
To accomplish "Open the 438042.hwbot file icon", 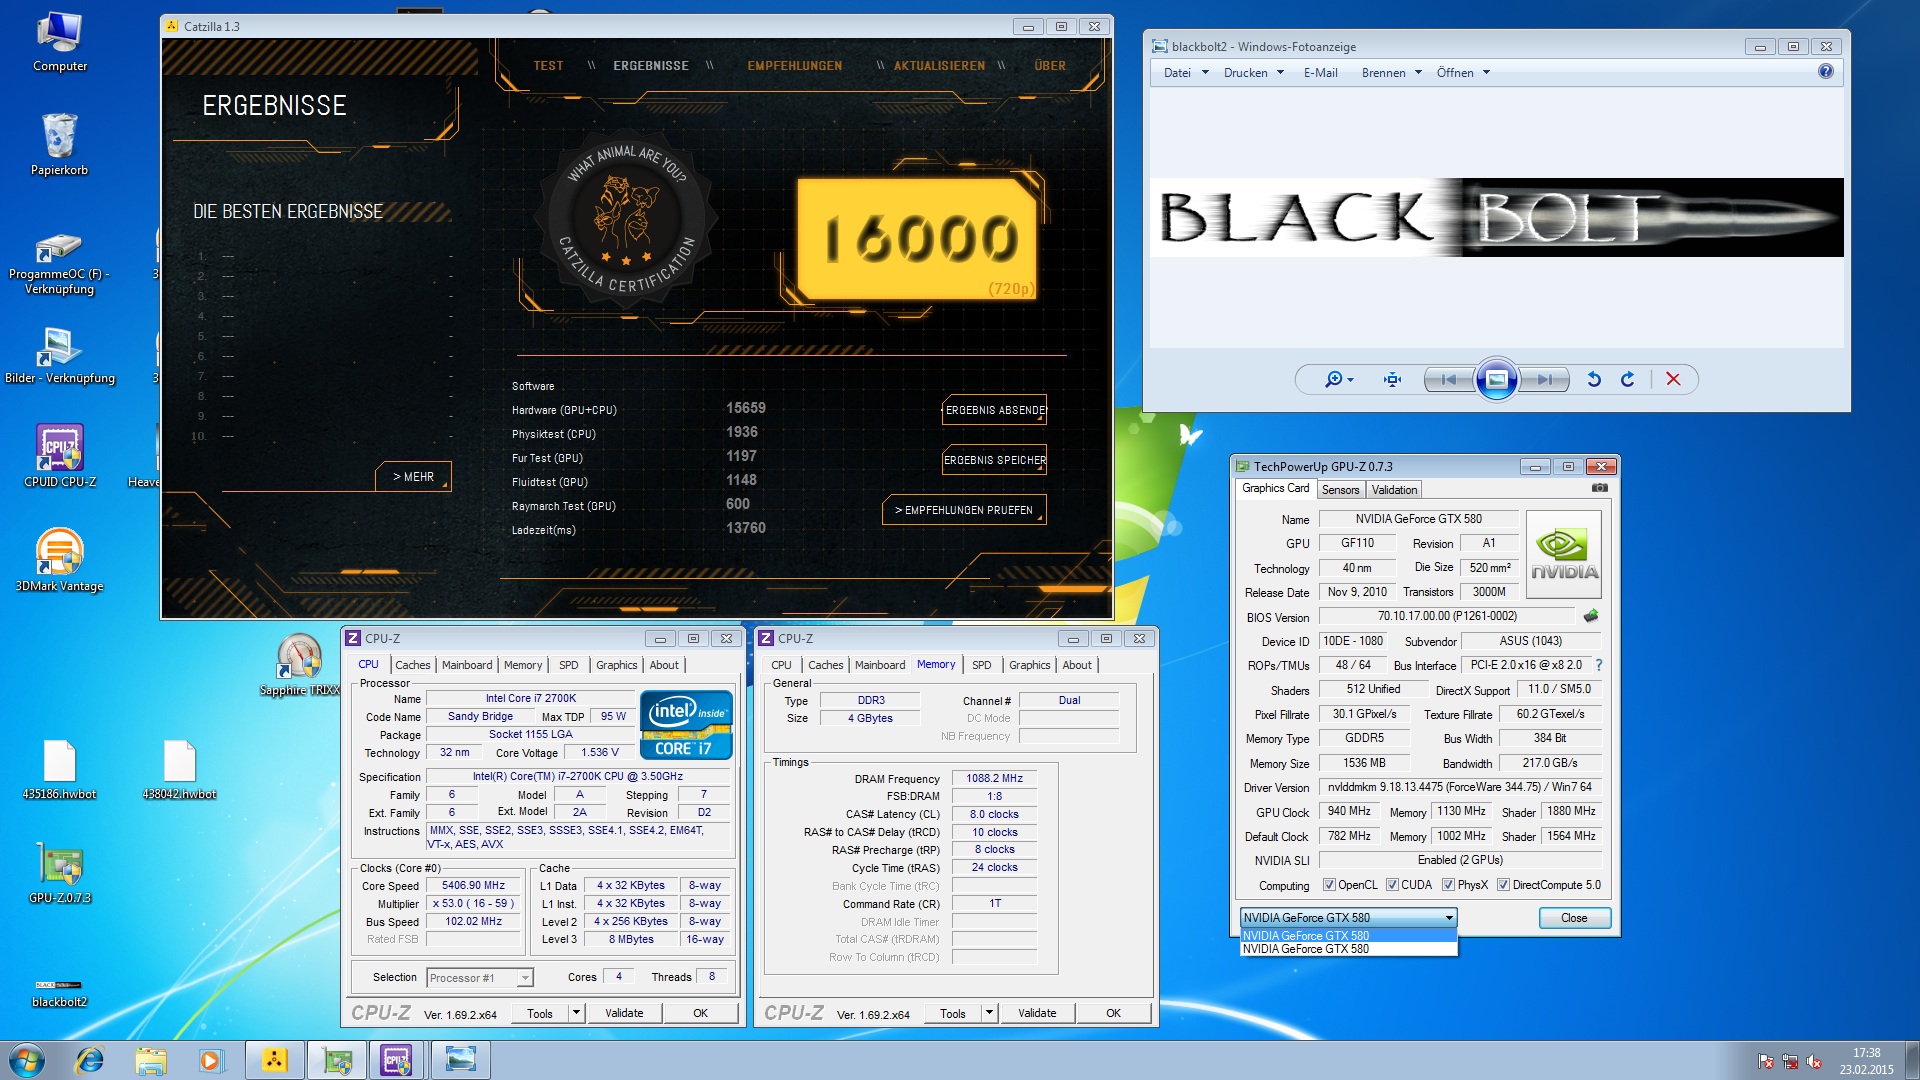I will pos(180,770).
